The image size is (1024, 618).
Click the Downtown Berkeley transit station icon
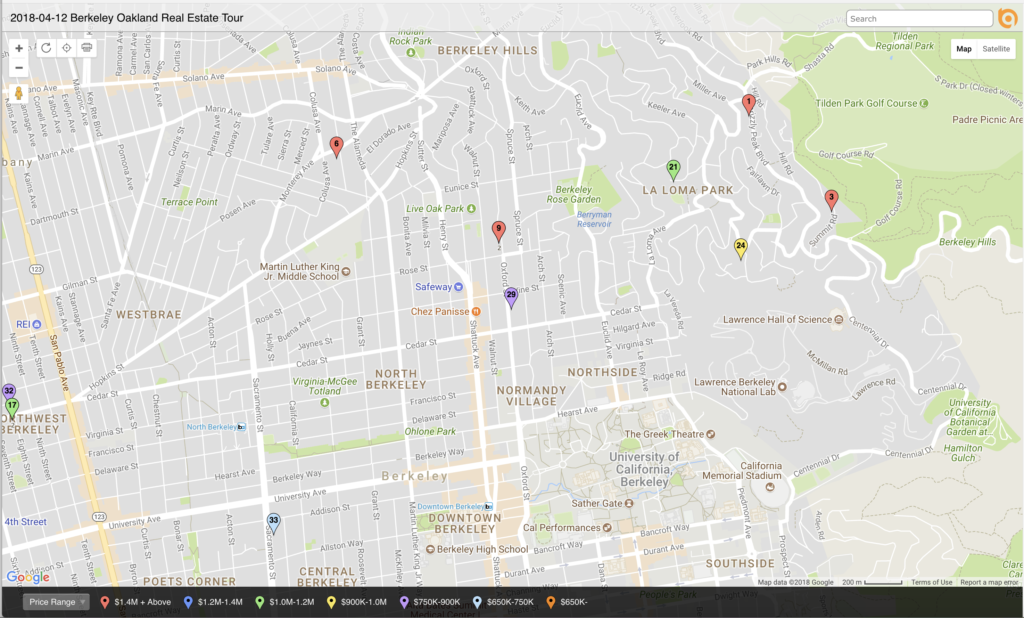488,506
